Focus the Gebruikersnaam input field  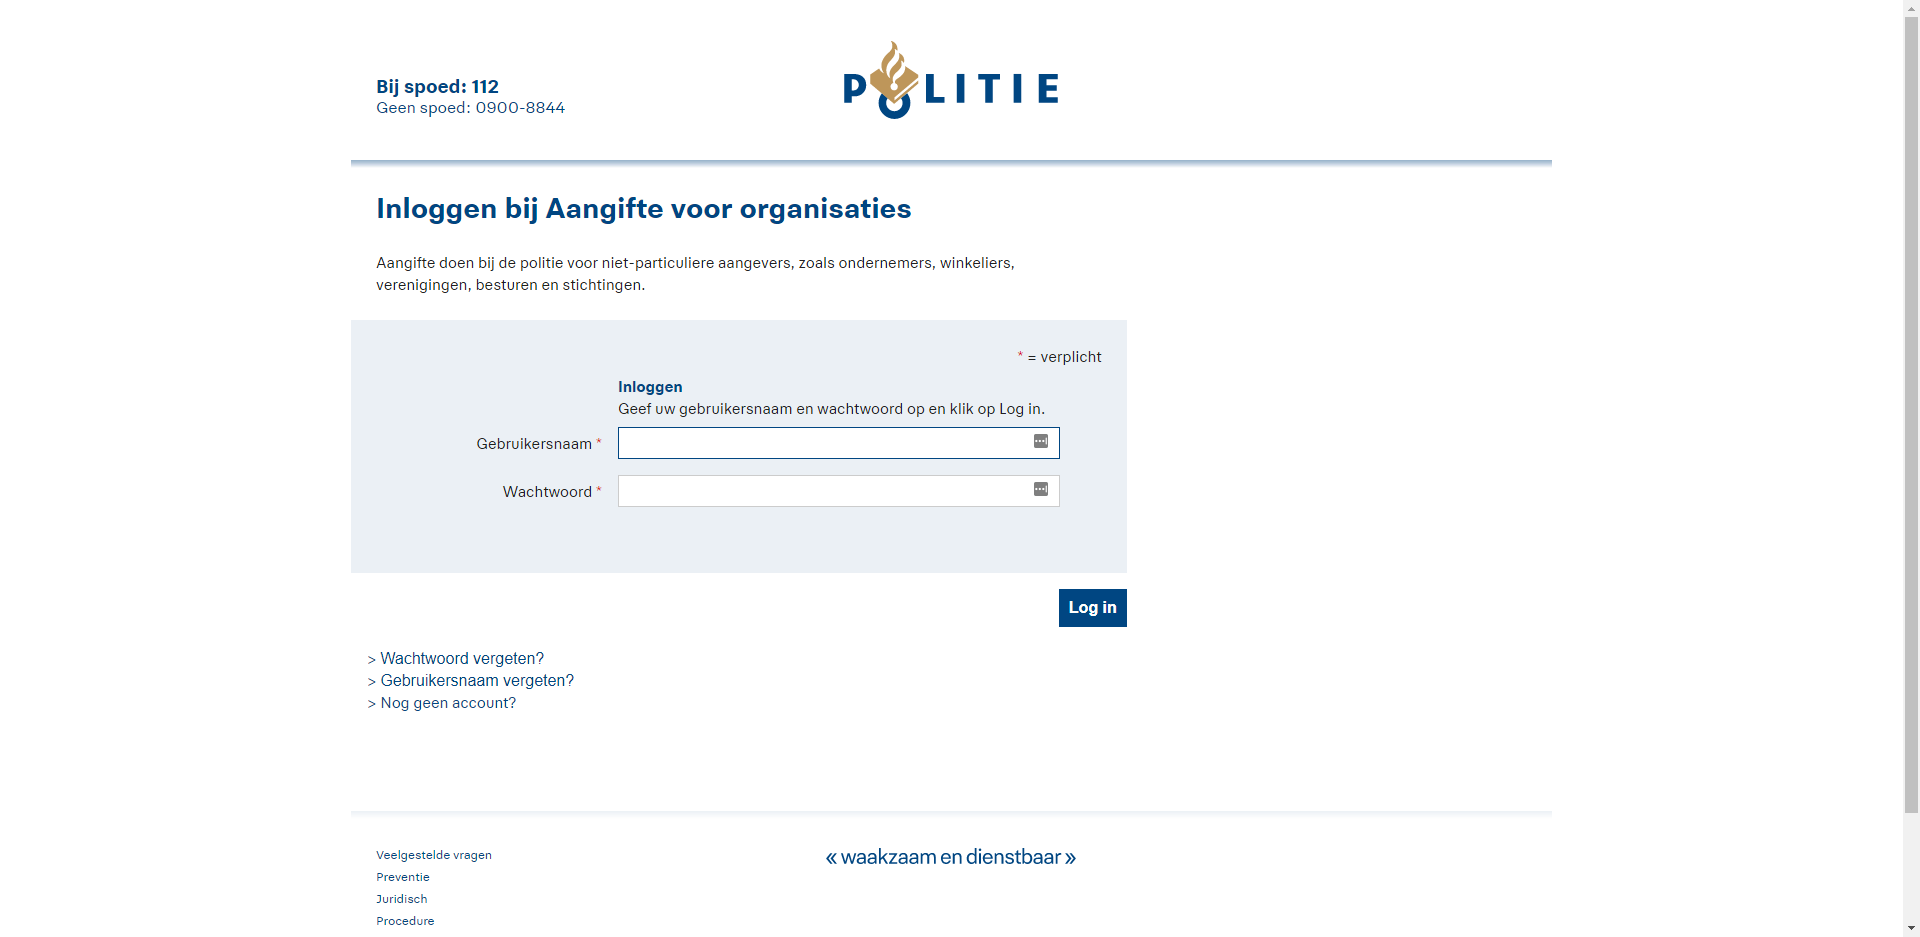[822, 443]
